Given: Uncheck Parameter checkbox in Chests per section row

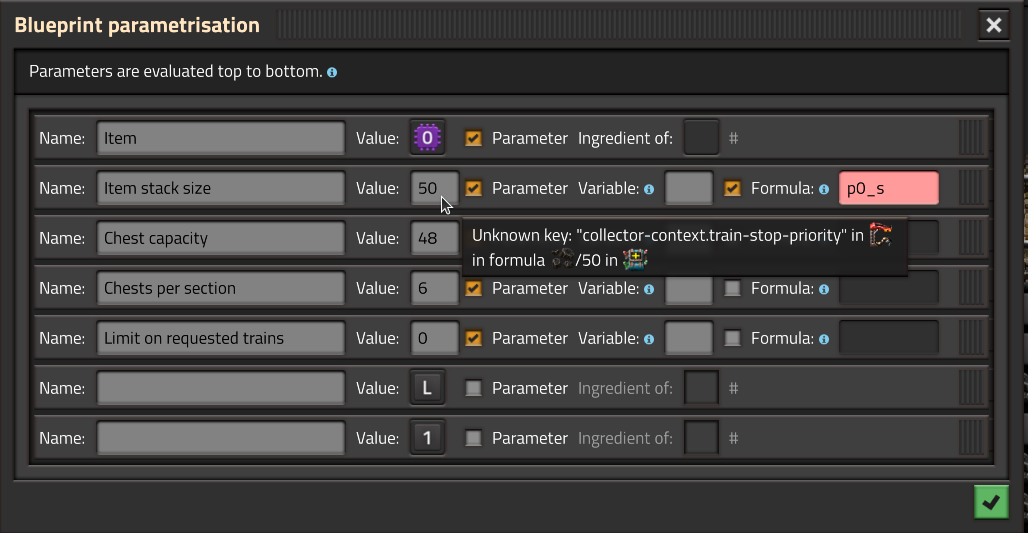Looking at the screenshot, I should coord(473,288).
